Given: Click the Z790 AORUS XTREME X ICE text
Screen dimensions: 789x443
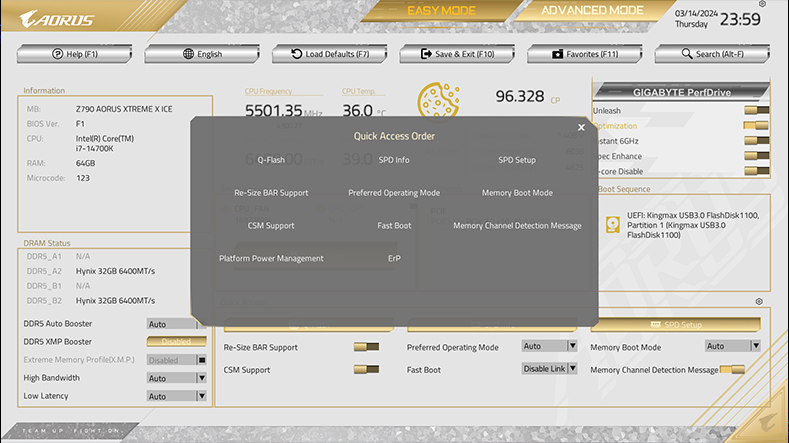Looking at the screenshot, I should 124,109.
